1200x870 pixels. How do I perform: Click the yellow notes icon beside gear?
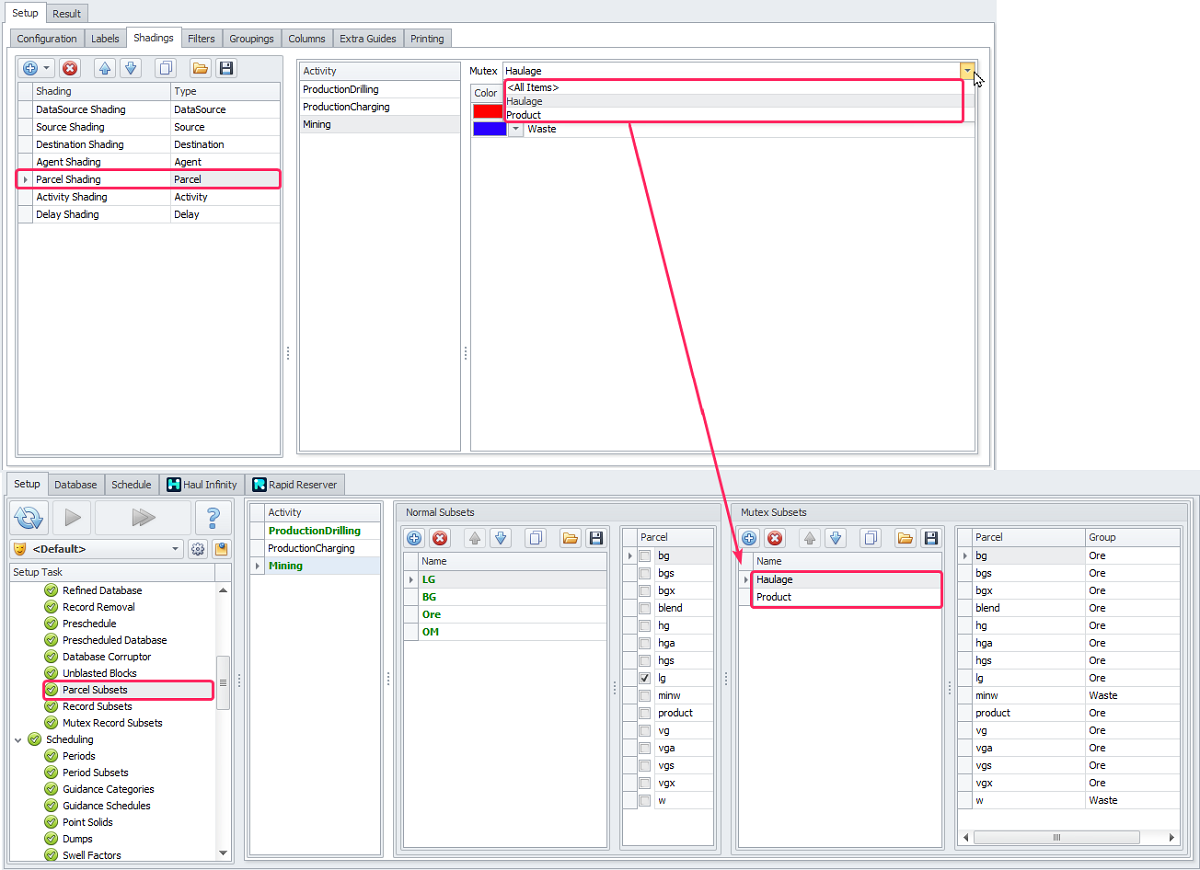[221, 549]
